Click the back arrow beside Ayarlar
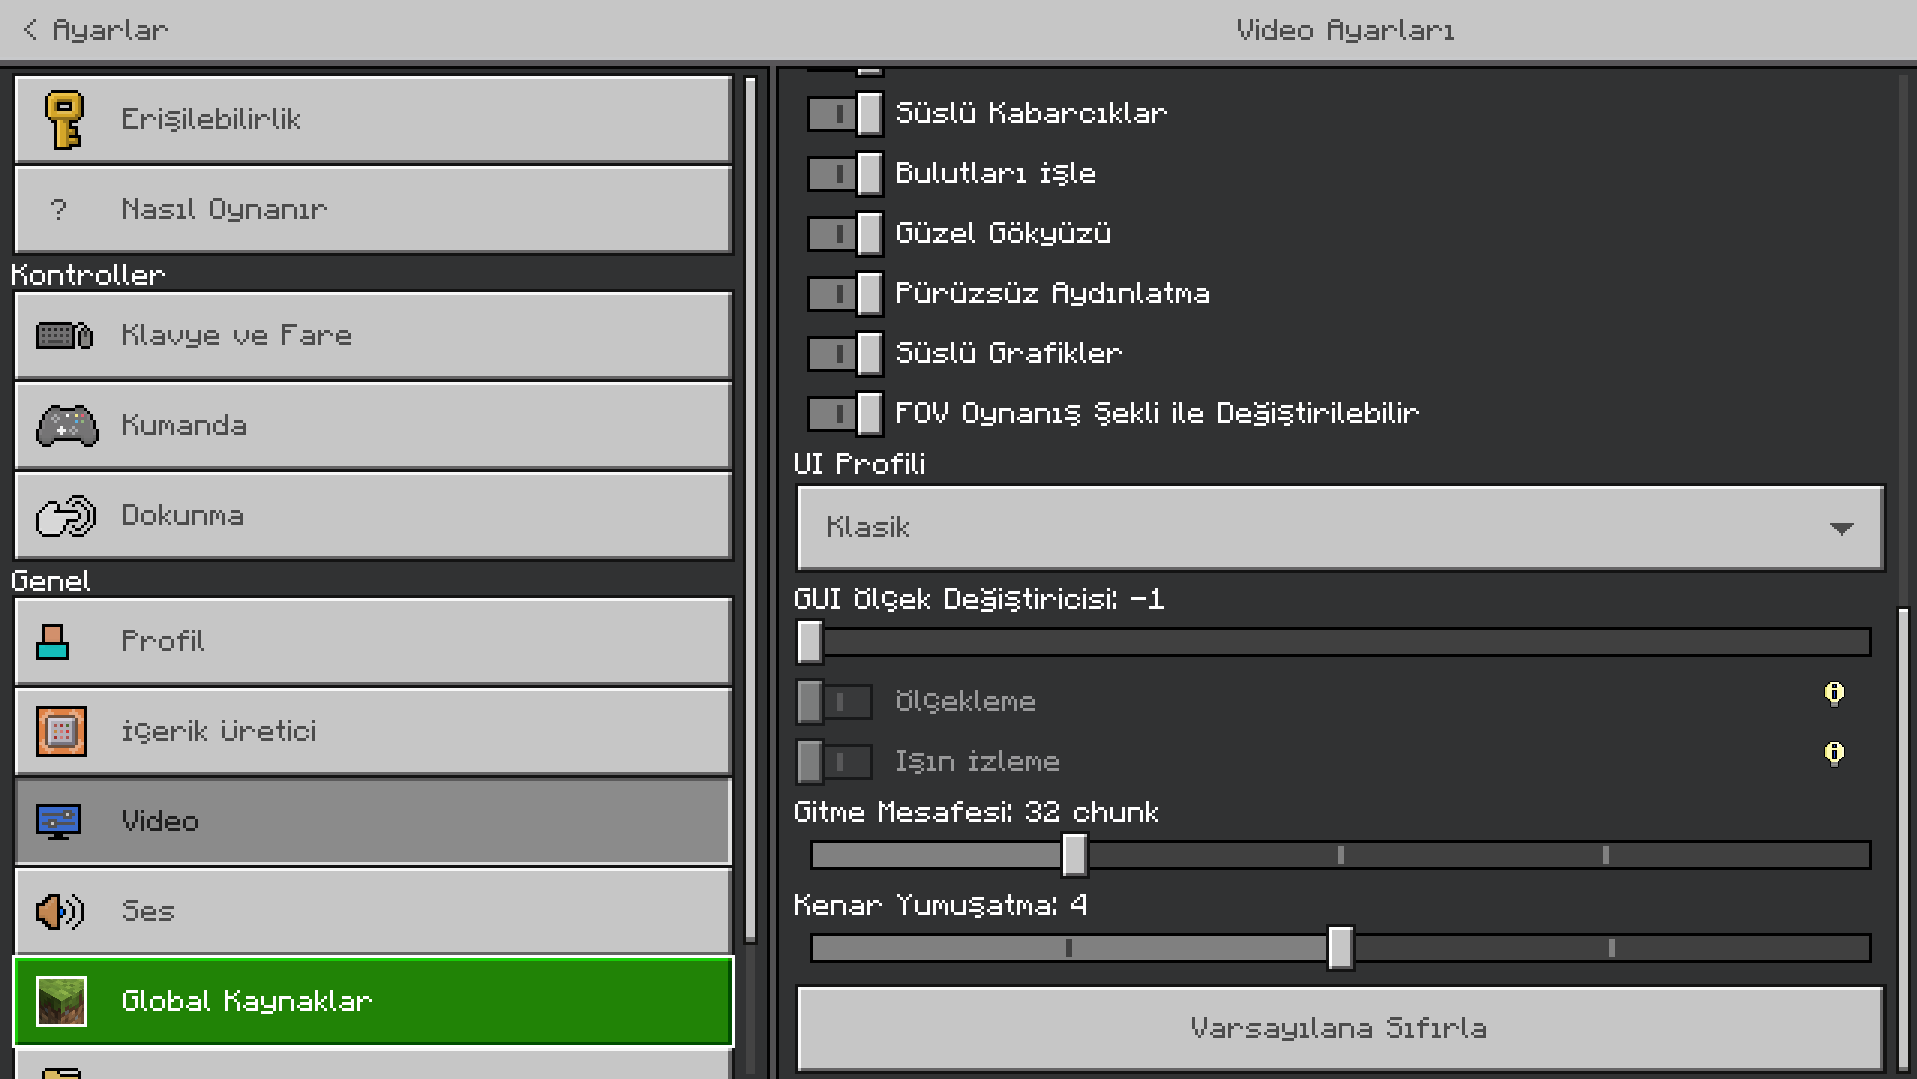Image resolution: width=1917 pixels, height=1079 pixels. pos(30,30)
